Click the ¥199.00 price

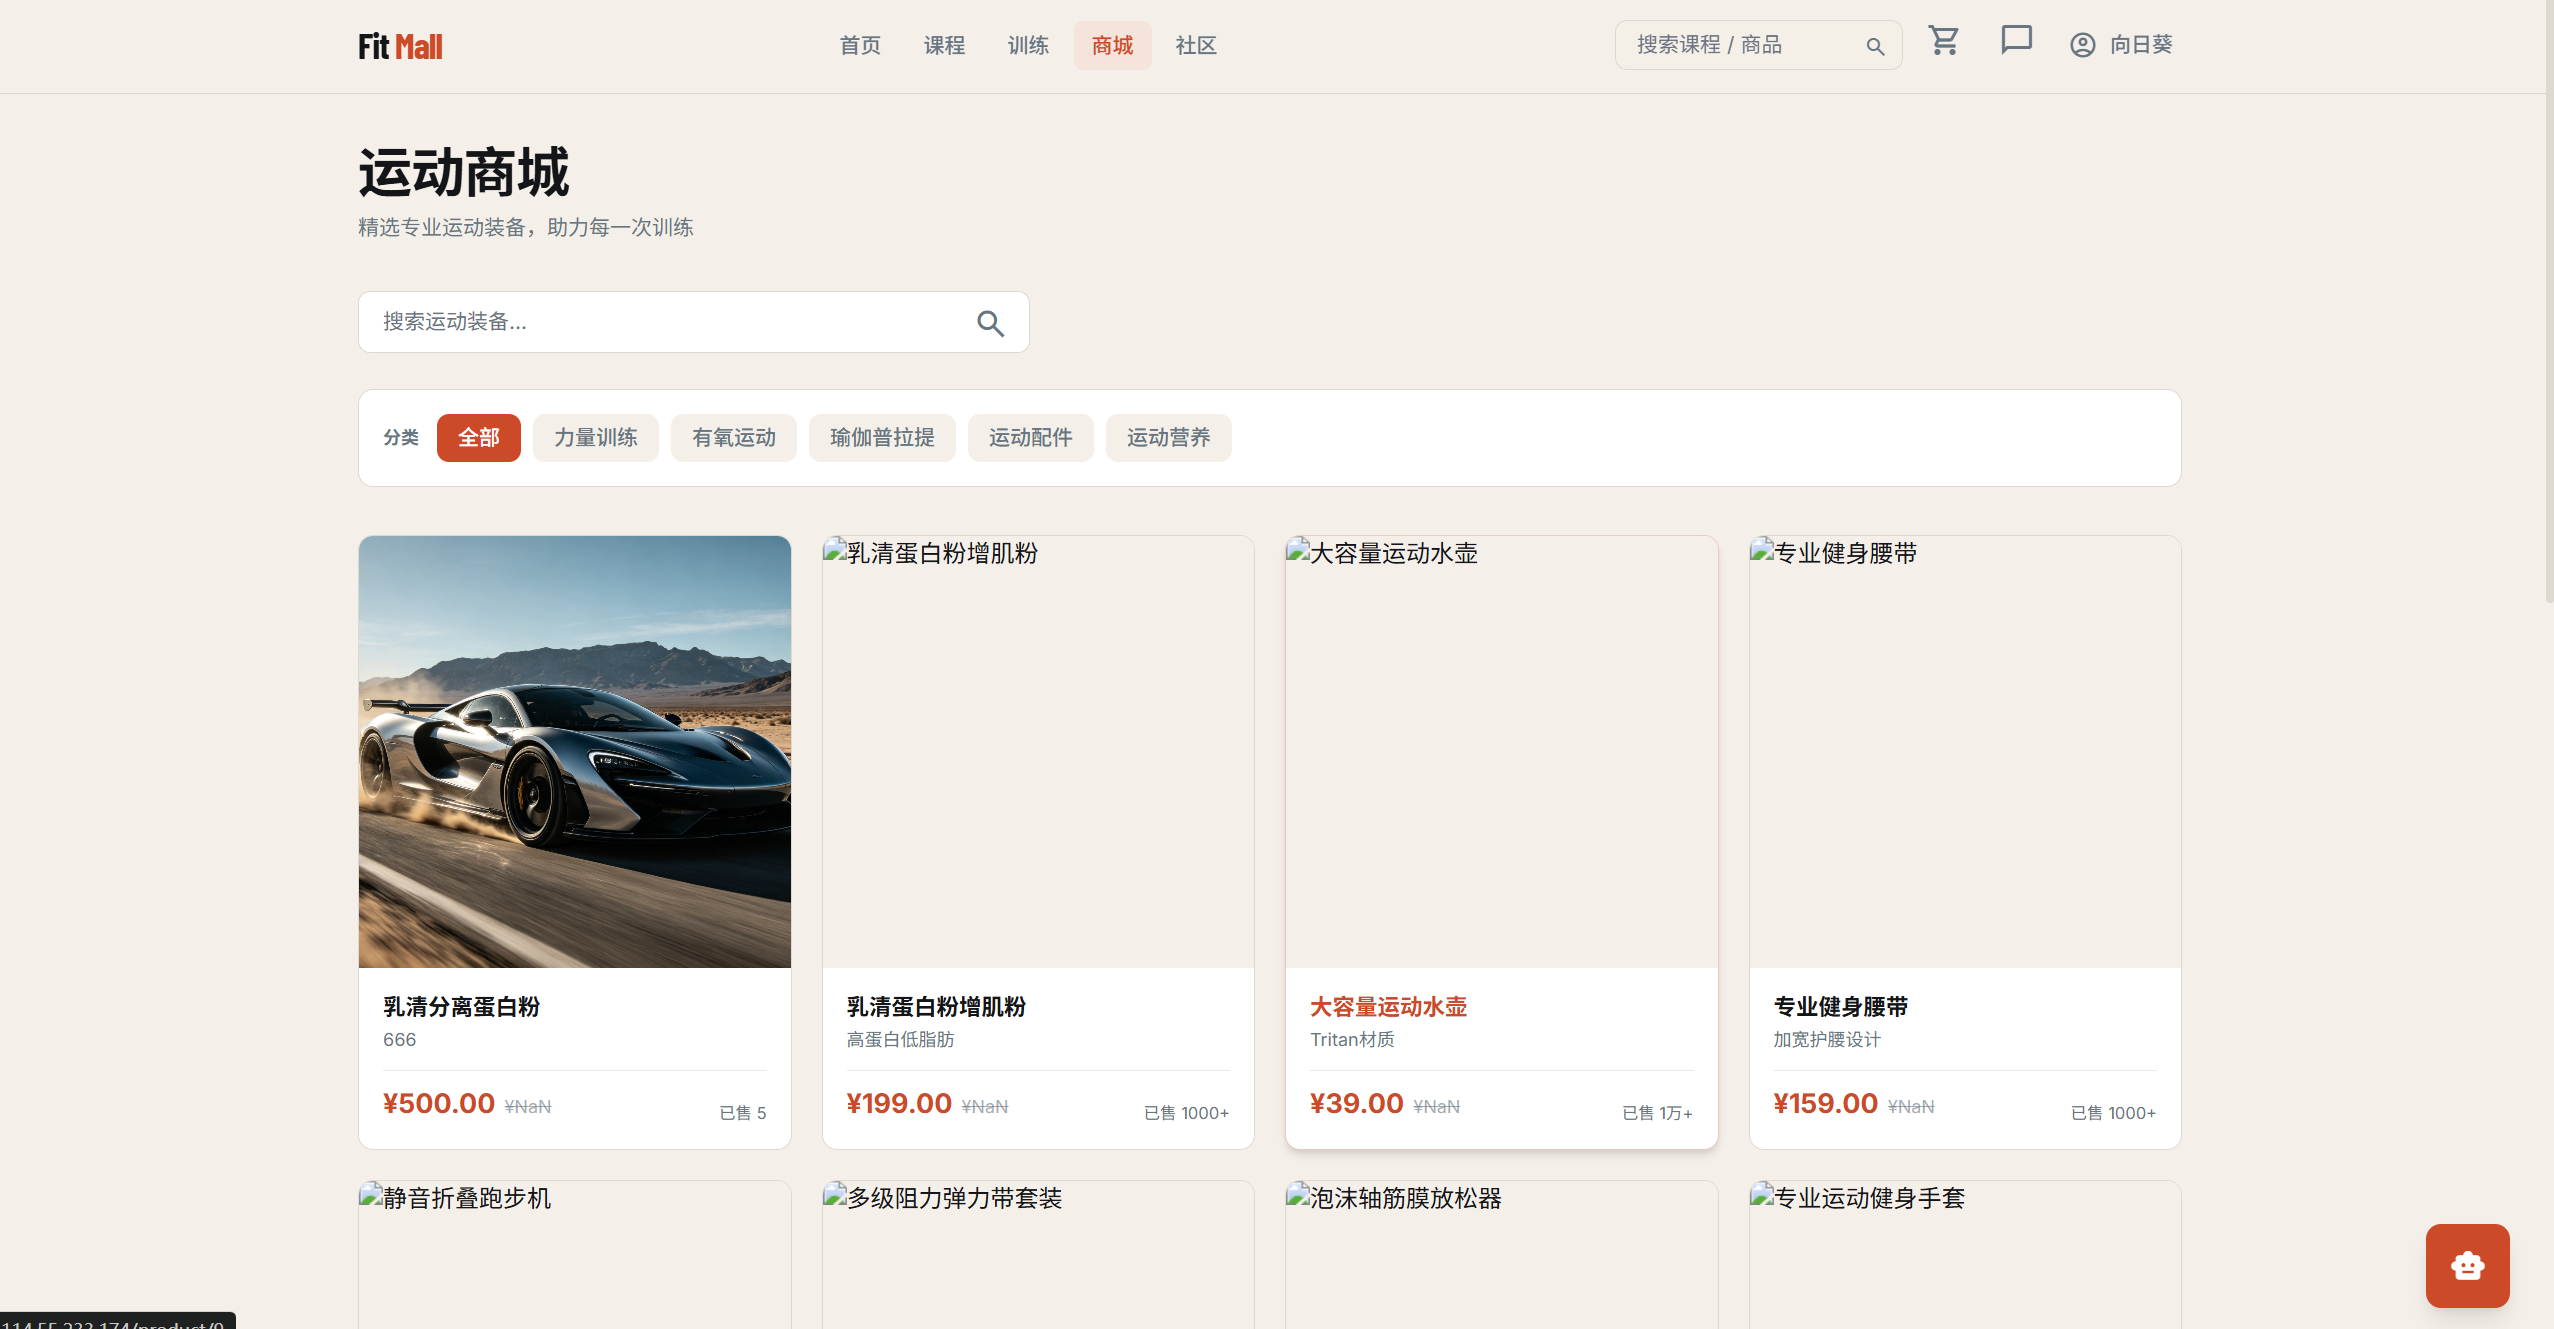click(x=899, y=1104)
